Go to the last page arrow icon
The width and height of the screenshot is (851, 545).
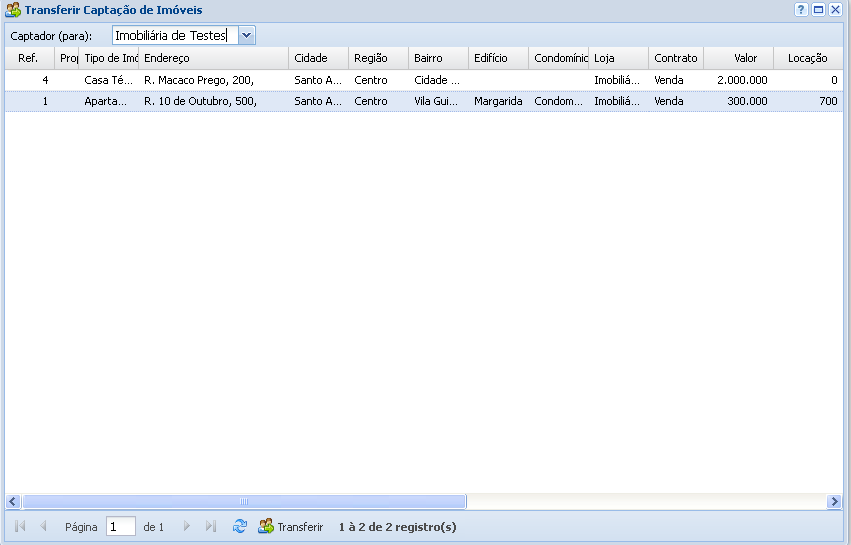click(x=210, y=526)
